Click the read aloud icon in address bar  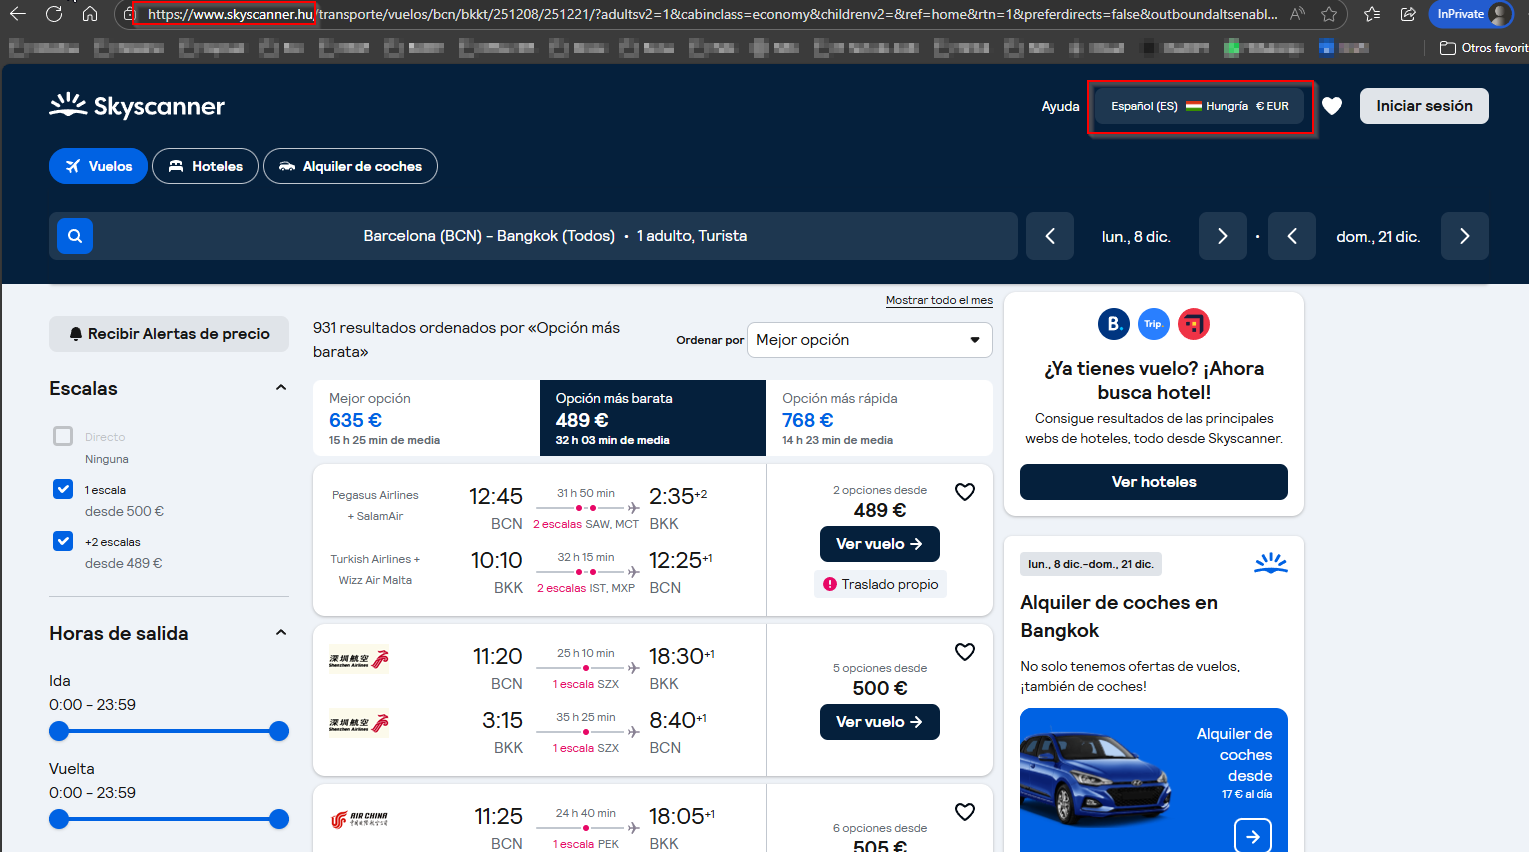(1297, 14)
